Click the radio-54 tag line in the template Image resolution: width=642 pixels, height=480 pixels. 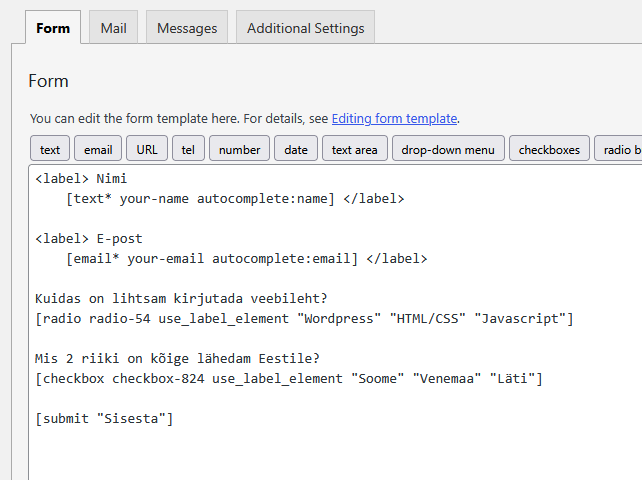click(304, 318)
